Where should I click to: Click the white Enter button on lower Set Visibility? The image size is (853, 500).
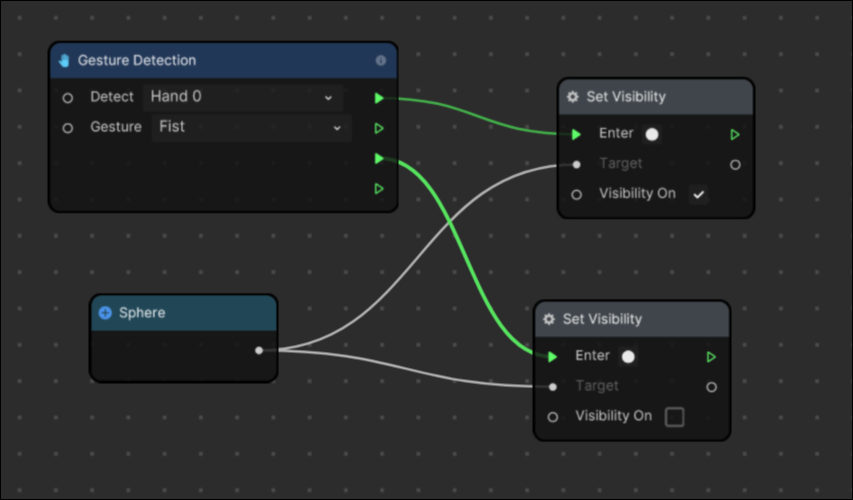(628, 357)
